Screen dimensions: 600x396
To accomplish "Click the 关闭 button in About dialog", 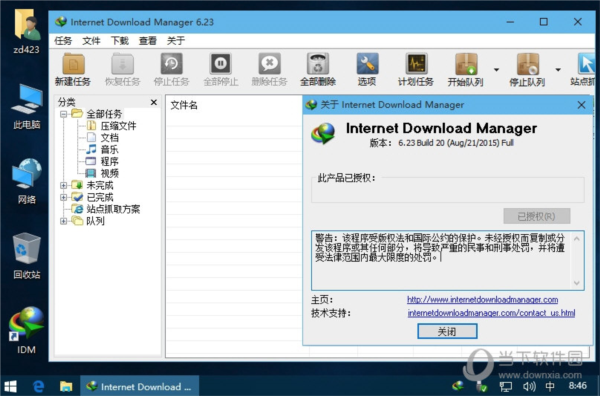I will point(447,331).
